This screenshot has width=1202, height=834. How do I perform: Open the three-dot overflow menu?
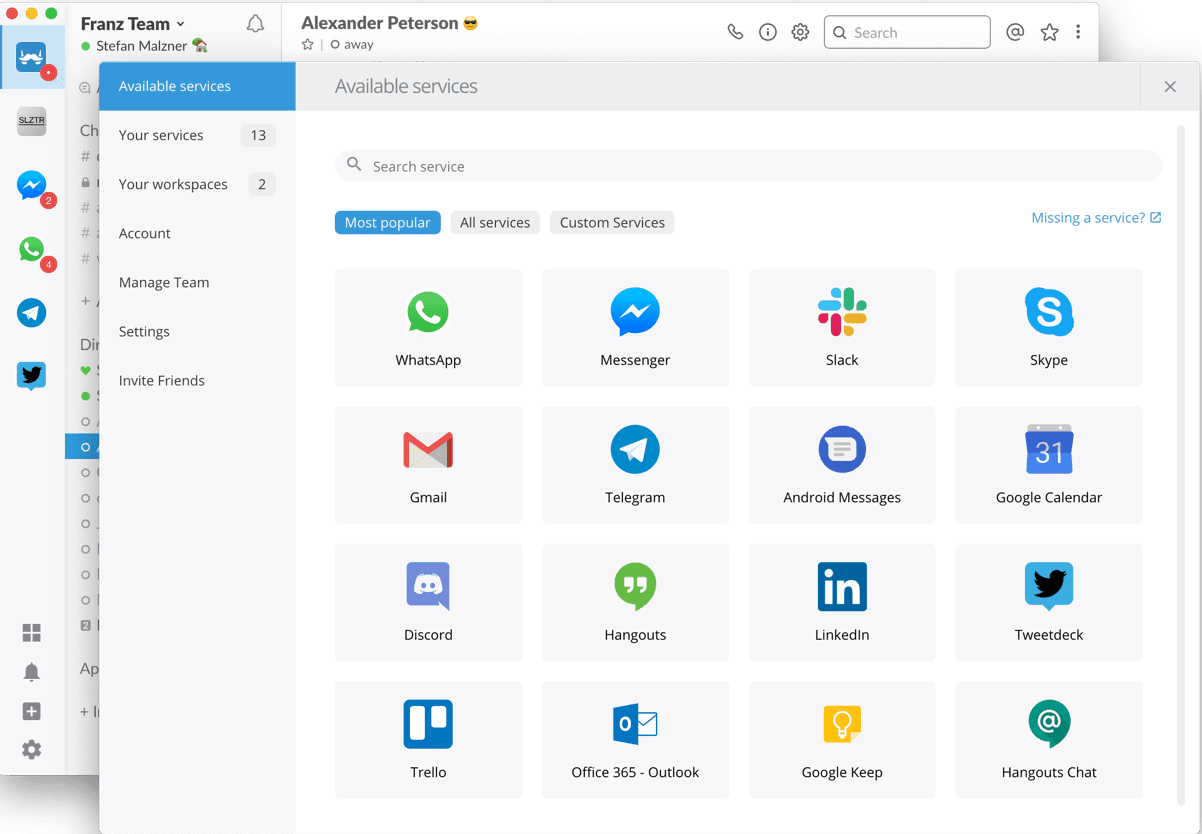[1078, 31]
